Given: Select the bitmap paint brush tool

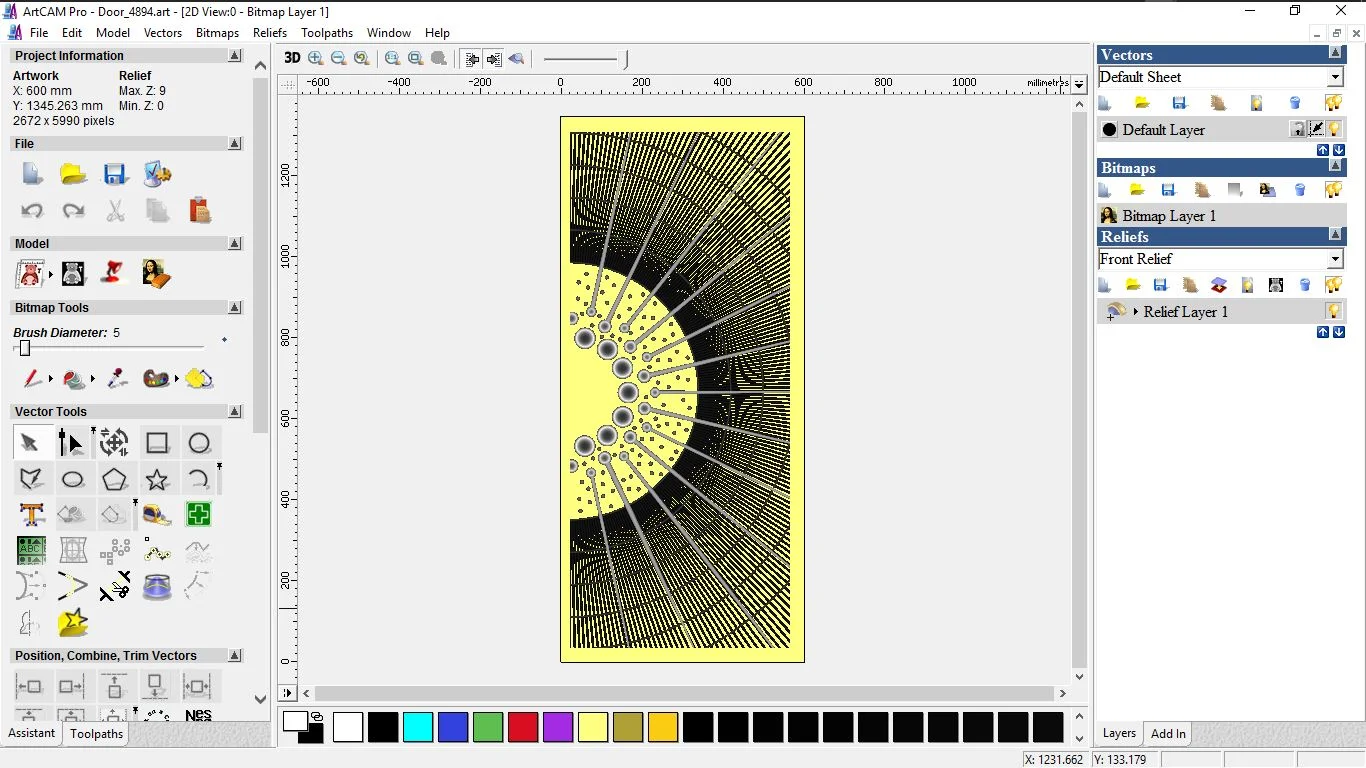Looking at the screenshot, I should click(32, 379).
